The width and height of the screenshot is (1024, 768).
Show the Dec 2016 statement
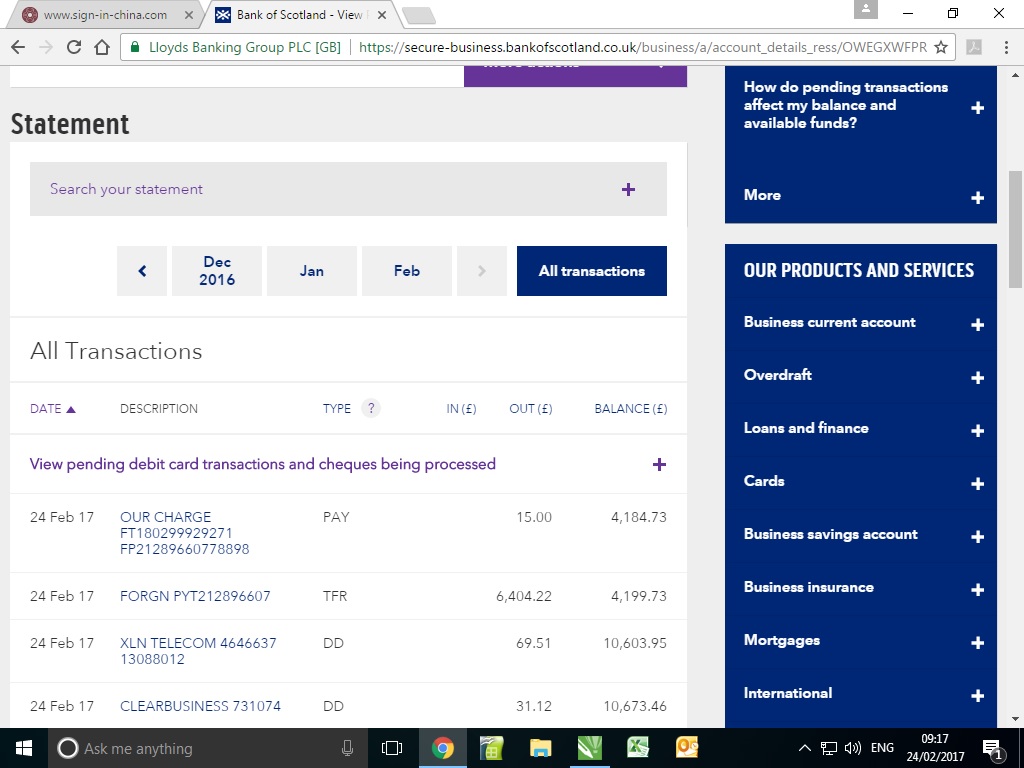(x=217, y=271)
